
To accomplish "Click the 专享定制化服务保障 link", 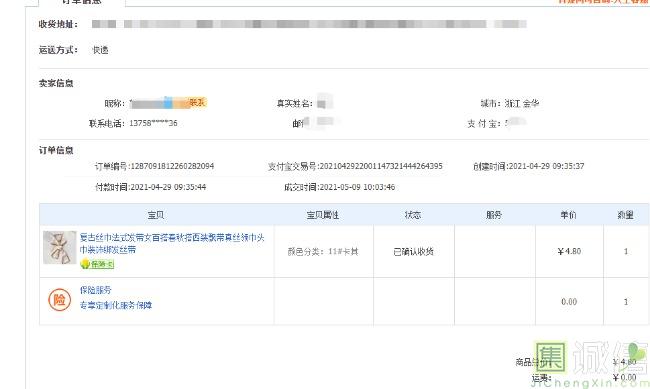I will point(116,305).
